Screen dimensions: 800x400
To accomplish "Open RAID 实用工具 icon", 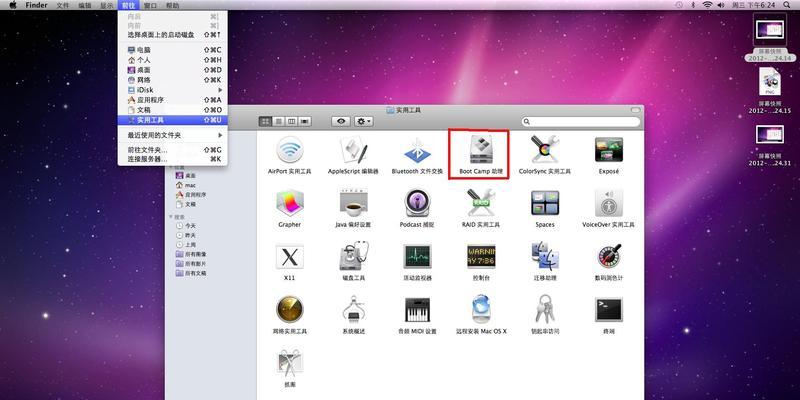I will point(481,203).
